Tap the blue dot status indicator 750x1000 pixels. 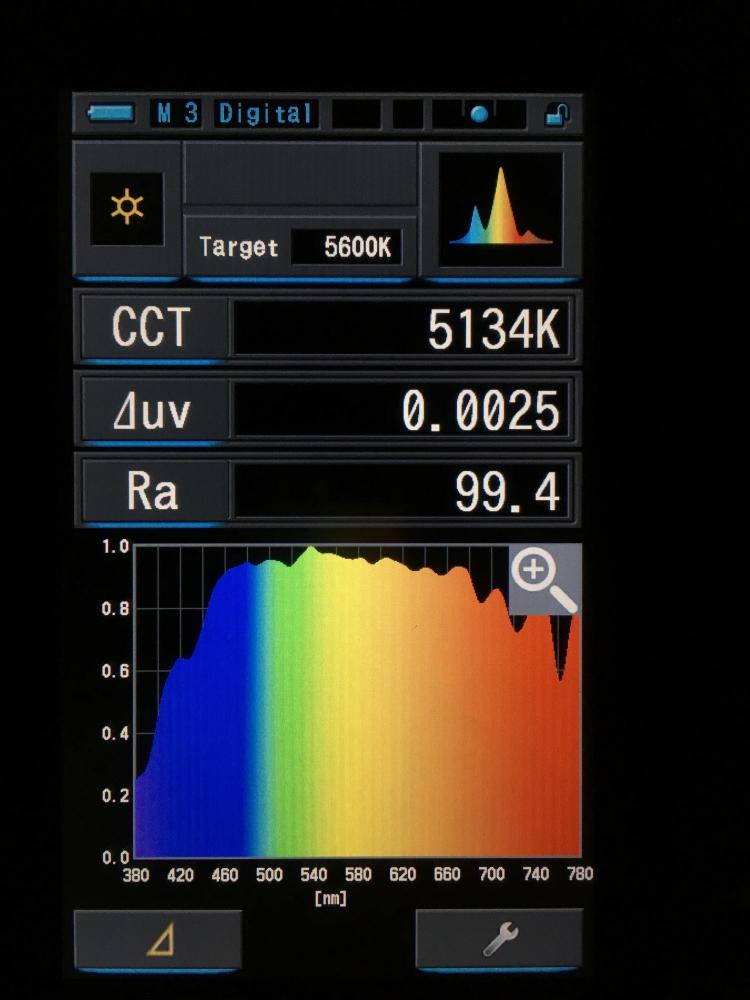tap(479, 114)
